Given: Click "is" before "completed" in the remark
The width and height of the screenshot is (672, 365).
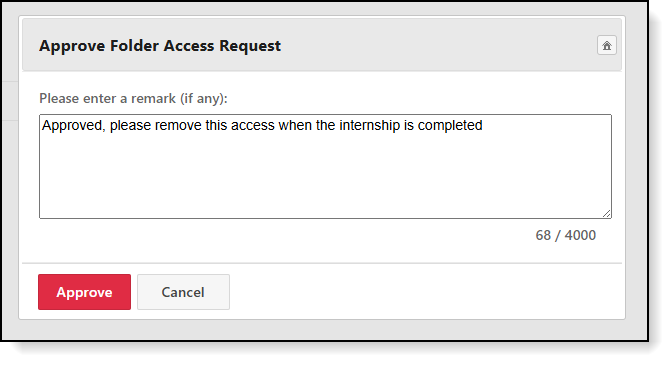Looking at the screenshot, I should click(408, 126).
